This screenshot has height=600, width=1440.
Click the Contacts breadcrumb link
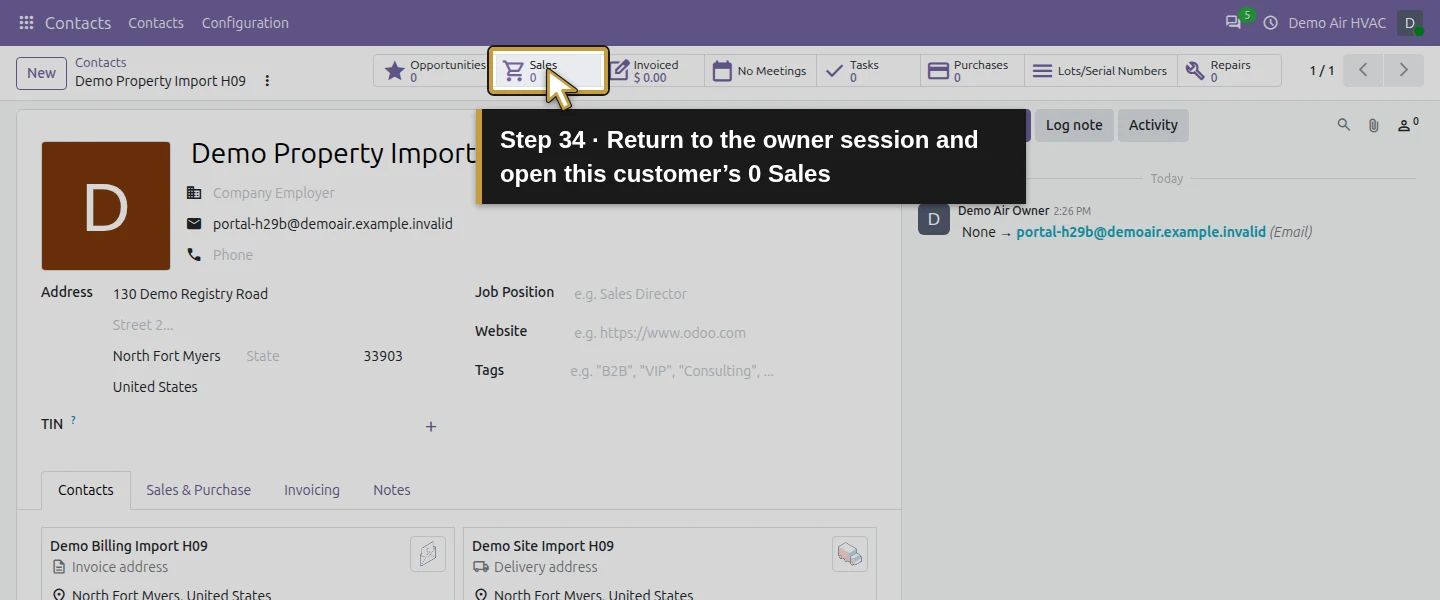pyautogui.click(x=101, y=62)
